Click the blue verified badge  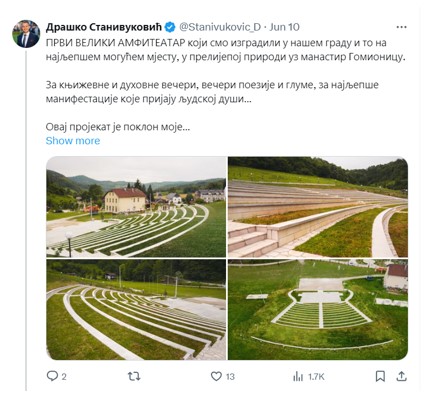(170, 27)
